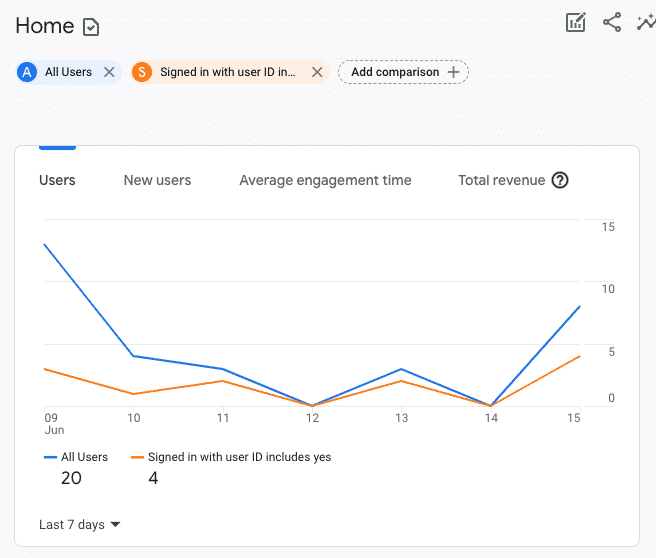The image size is (656, 558).
Task: Click the Home page title
Action: click(45, 26)
